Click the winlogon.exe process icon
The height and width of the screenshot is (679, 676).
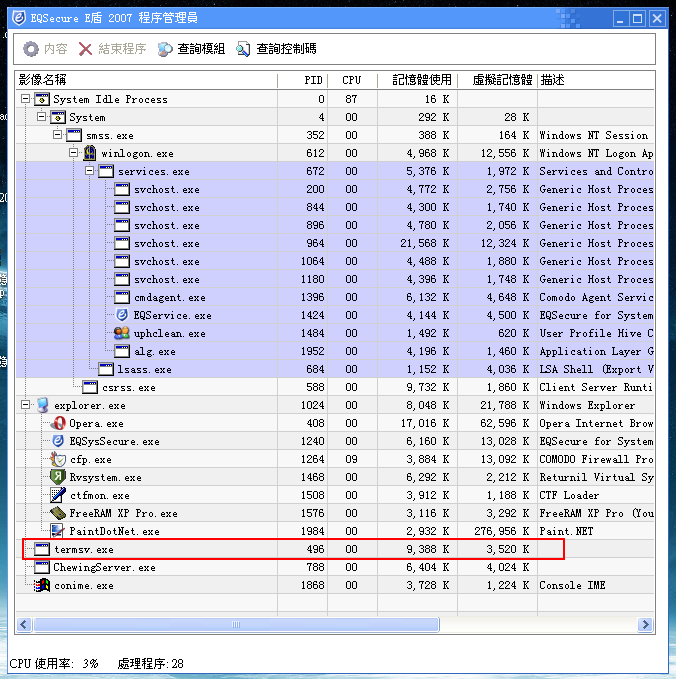90,153
